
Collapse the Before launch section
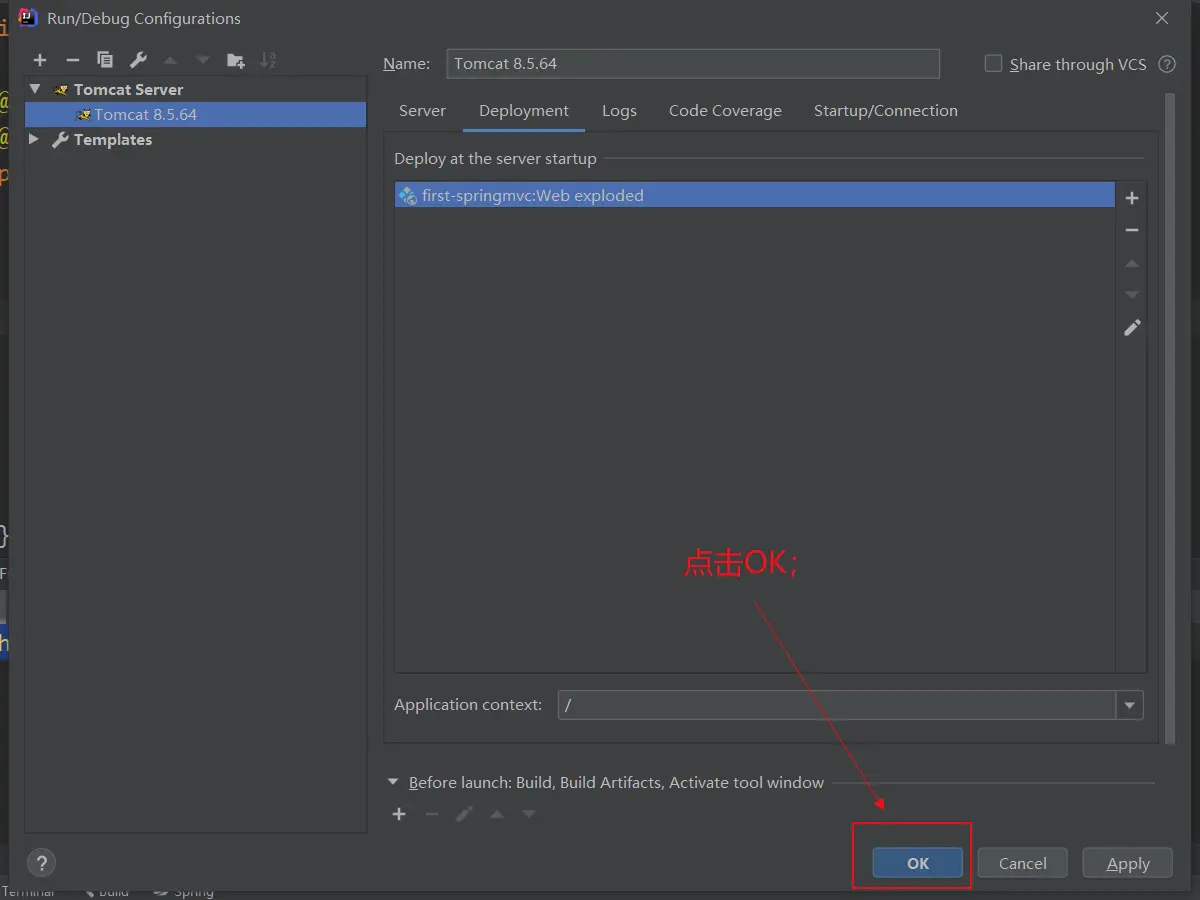click(394, 783)
